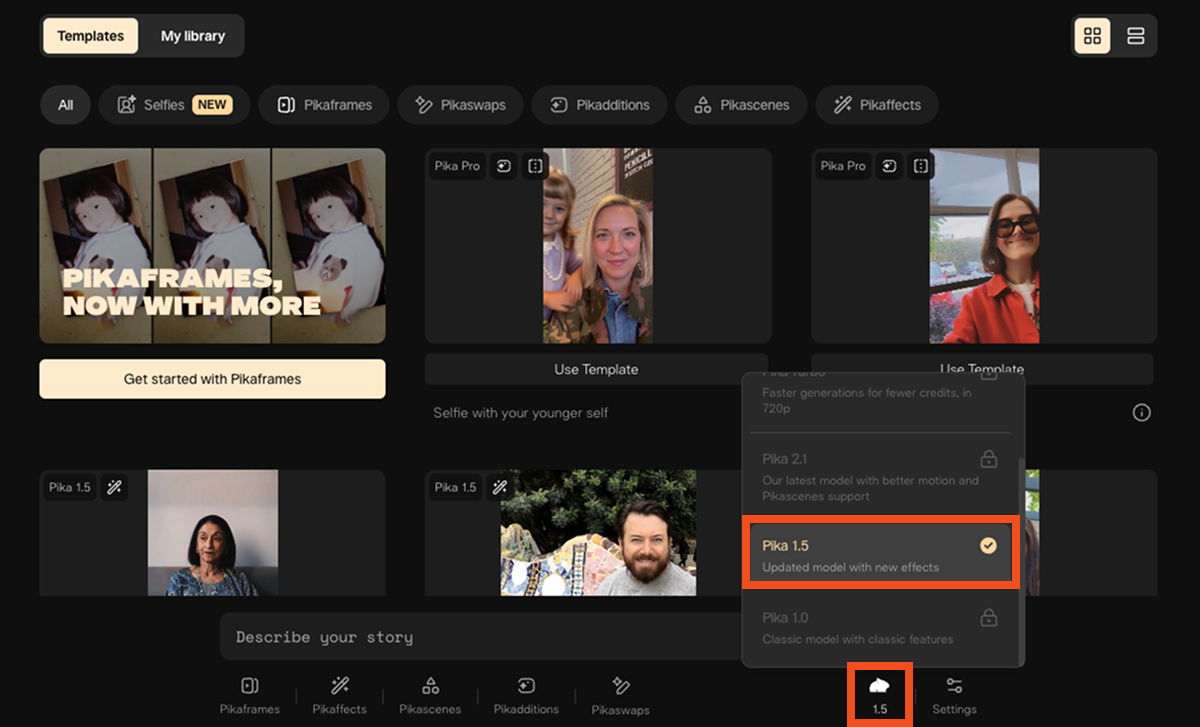Filter templates by Selfies NEW

(174, 105)
